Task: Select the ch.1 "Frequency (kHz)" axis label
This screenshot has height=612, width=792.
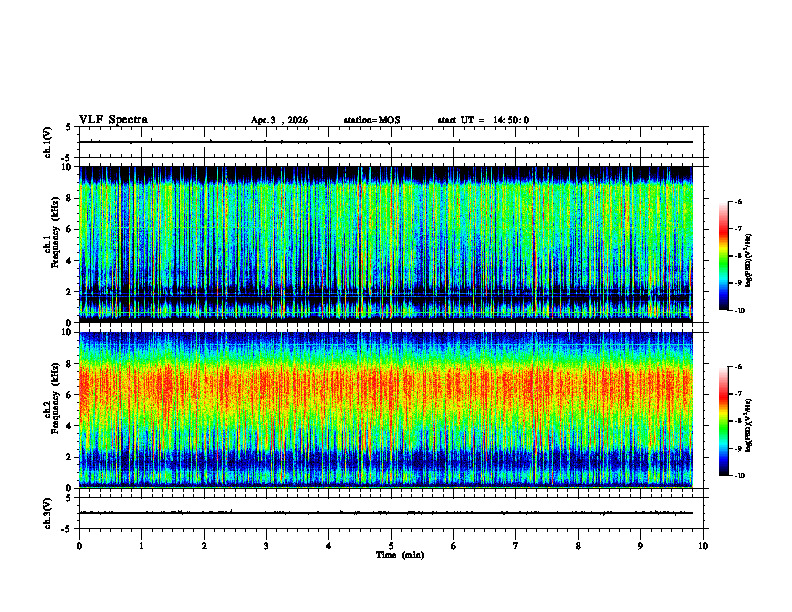Action: click(55, 232)
